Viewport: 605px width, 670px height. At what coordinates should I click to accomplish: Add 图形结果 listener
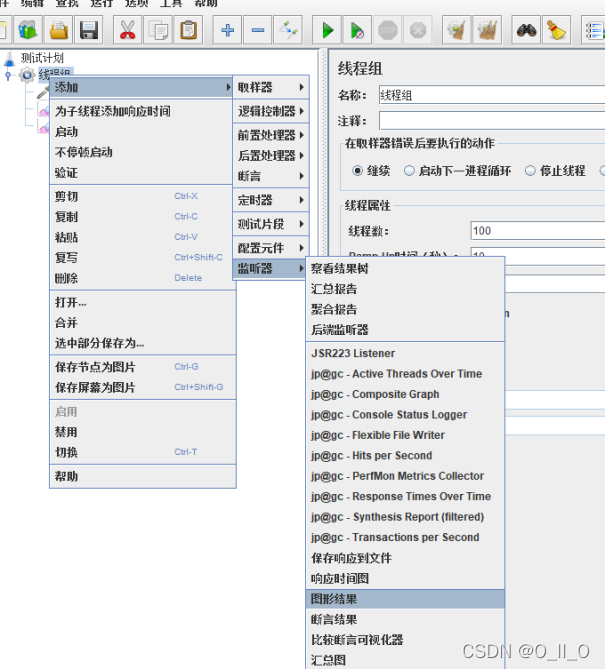coord(405,599)
